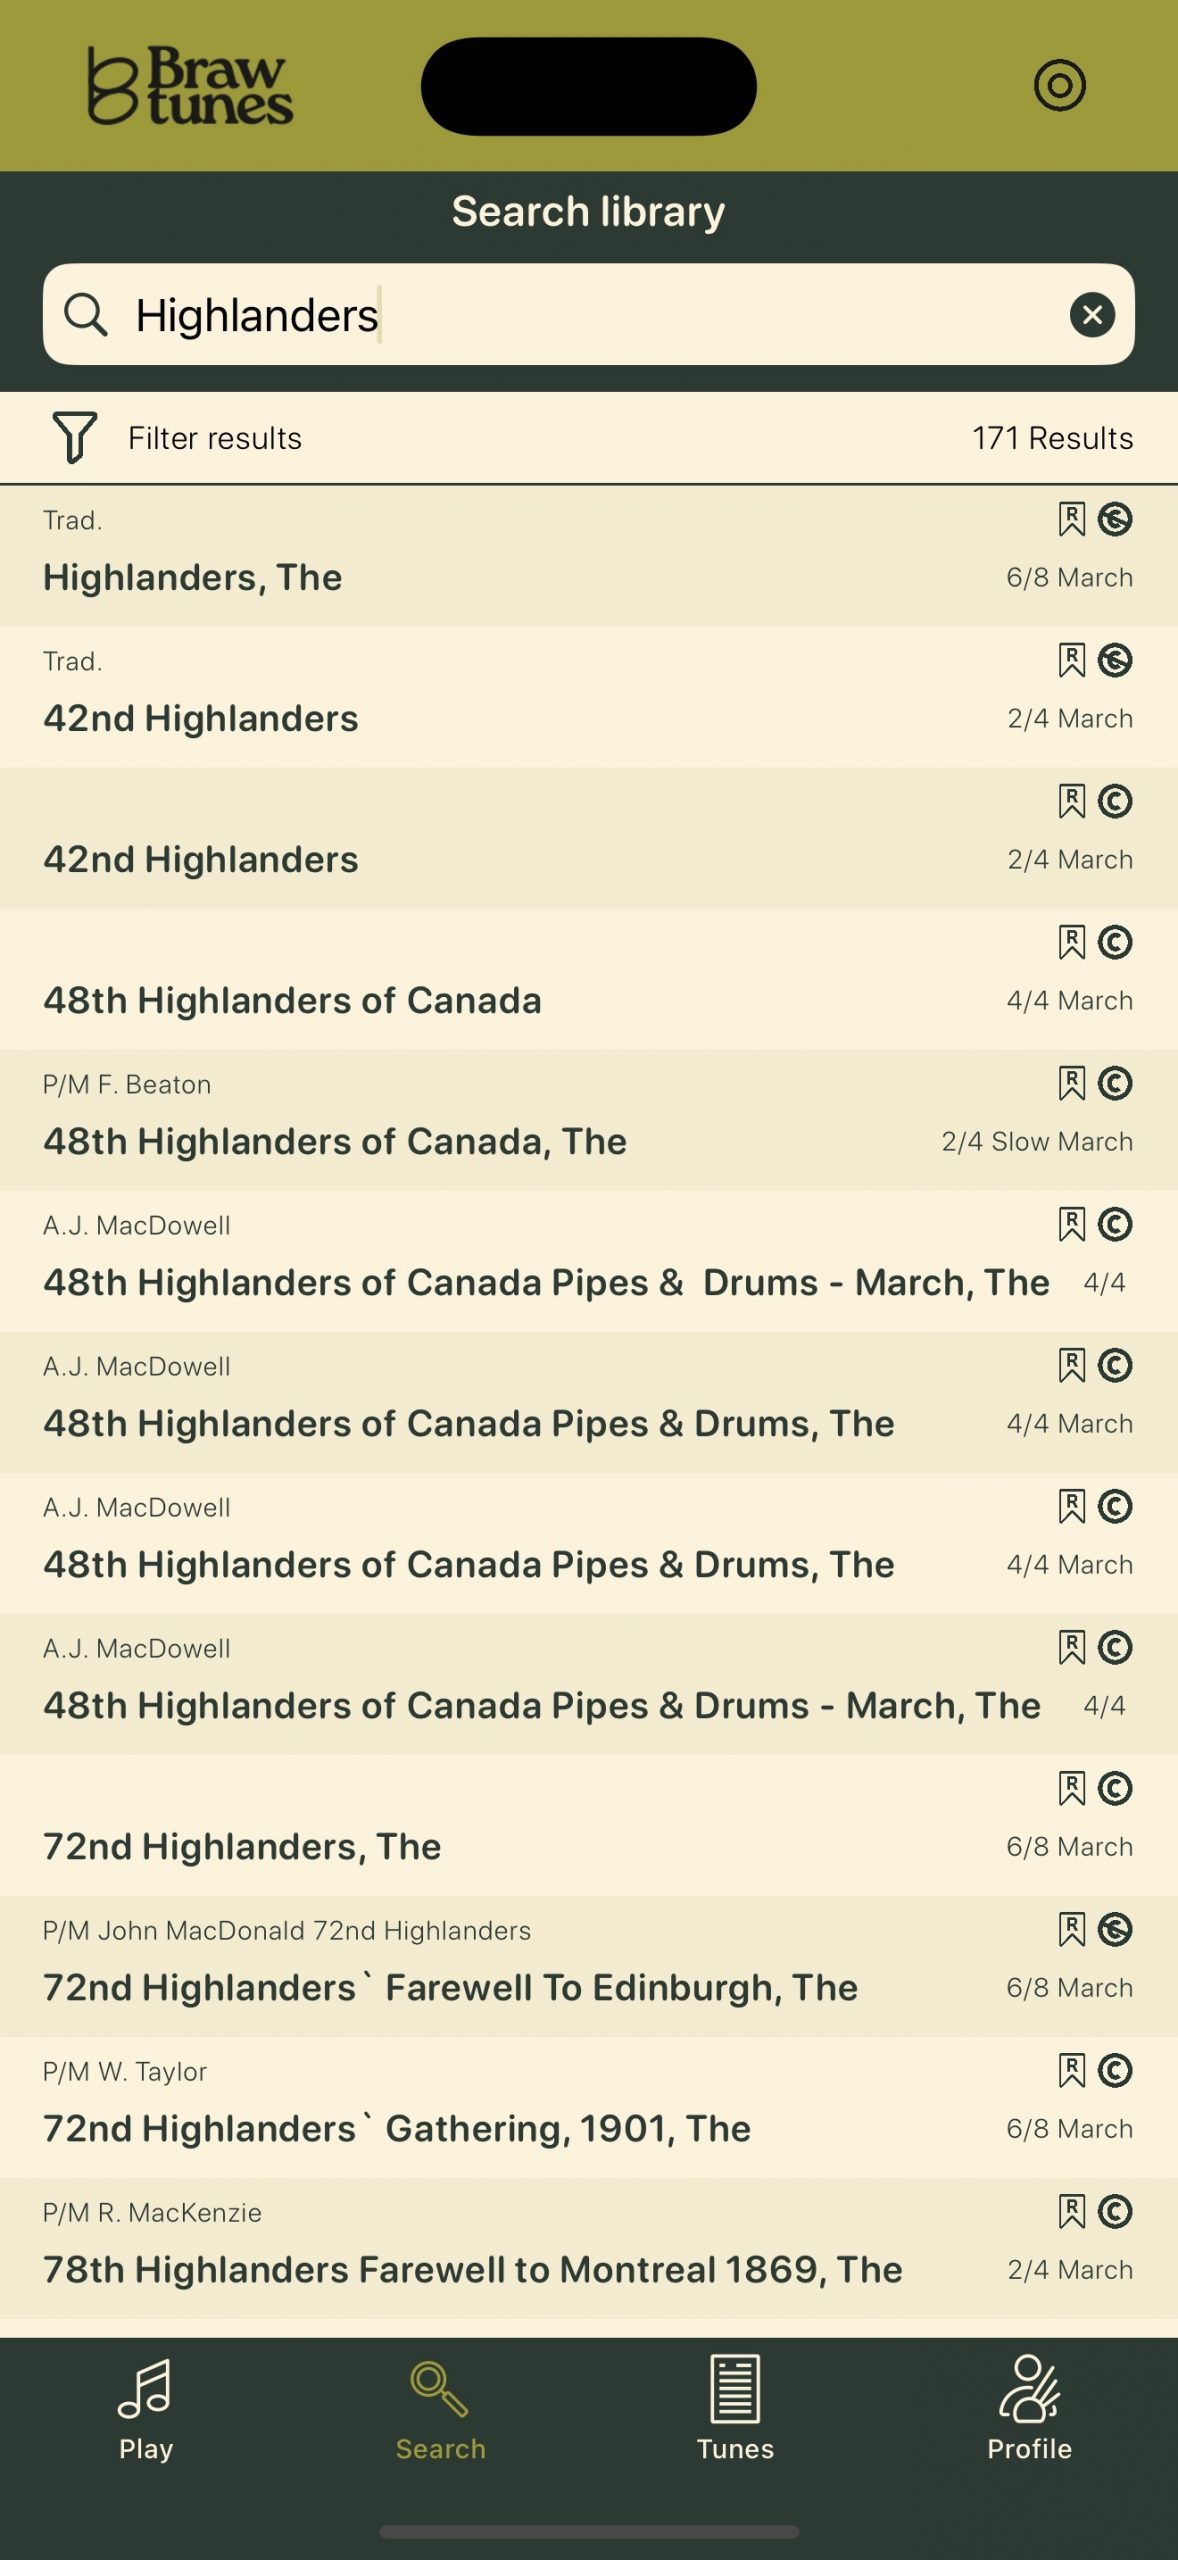Tap copyright icon on P/M W. Taylor tune
This screenshot has width=1178, height=2560.
(x=1115, y=2070)
